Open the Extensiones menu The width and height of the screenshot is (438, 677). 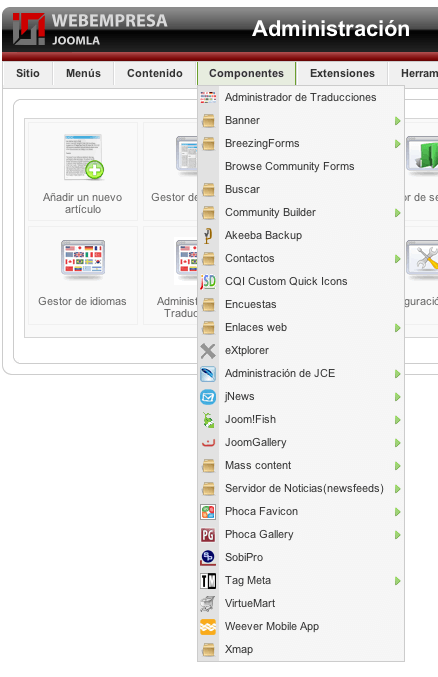[342, 73]
